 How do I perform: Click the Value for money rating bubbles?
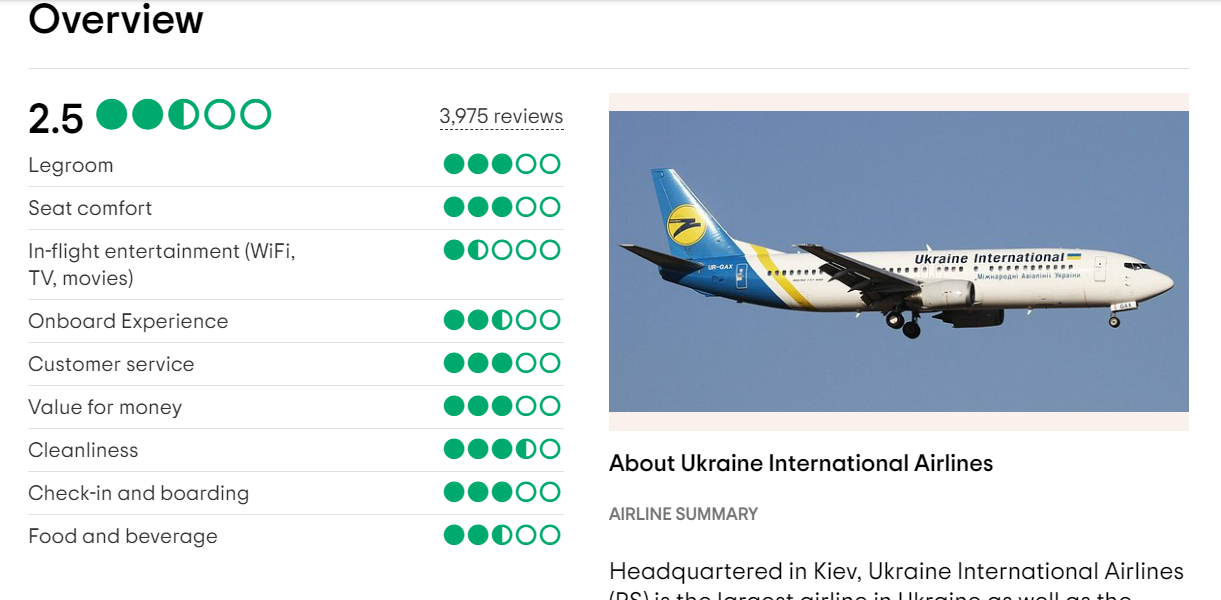pyautogui.click(x=502, y=406)
